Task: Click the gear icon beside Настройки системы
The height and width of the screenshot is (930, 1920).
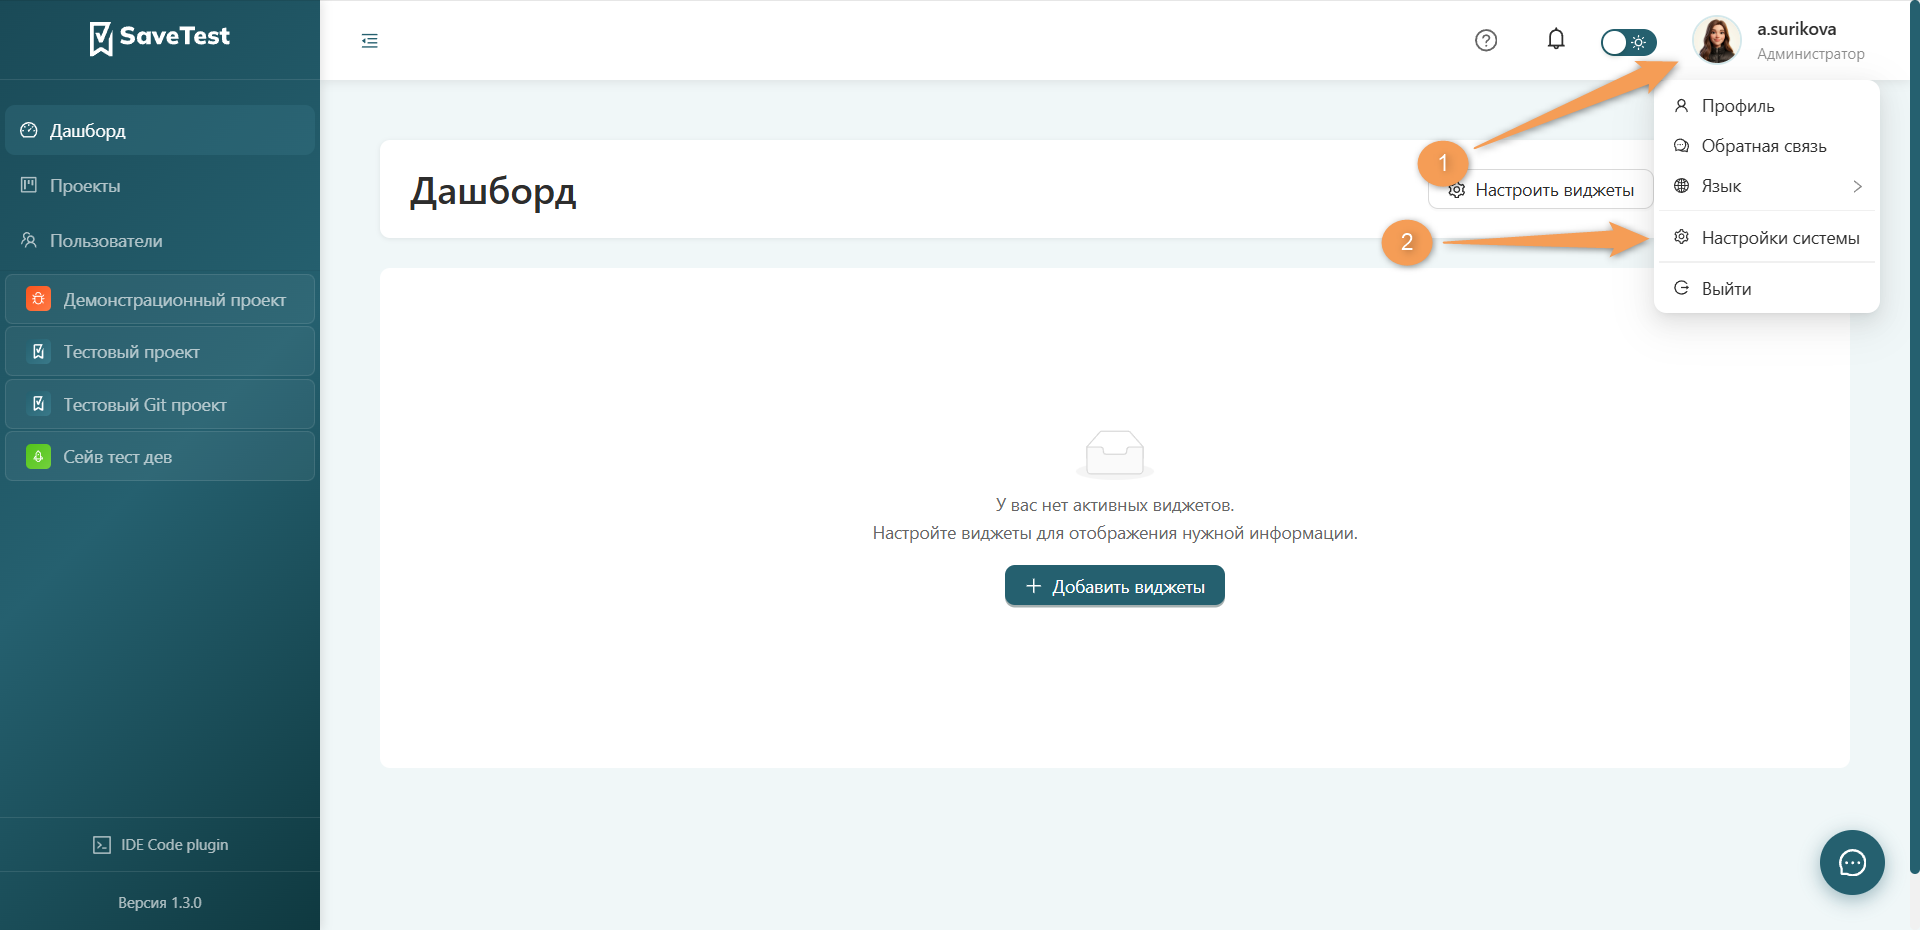Action: pos(1682,237)
